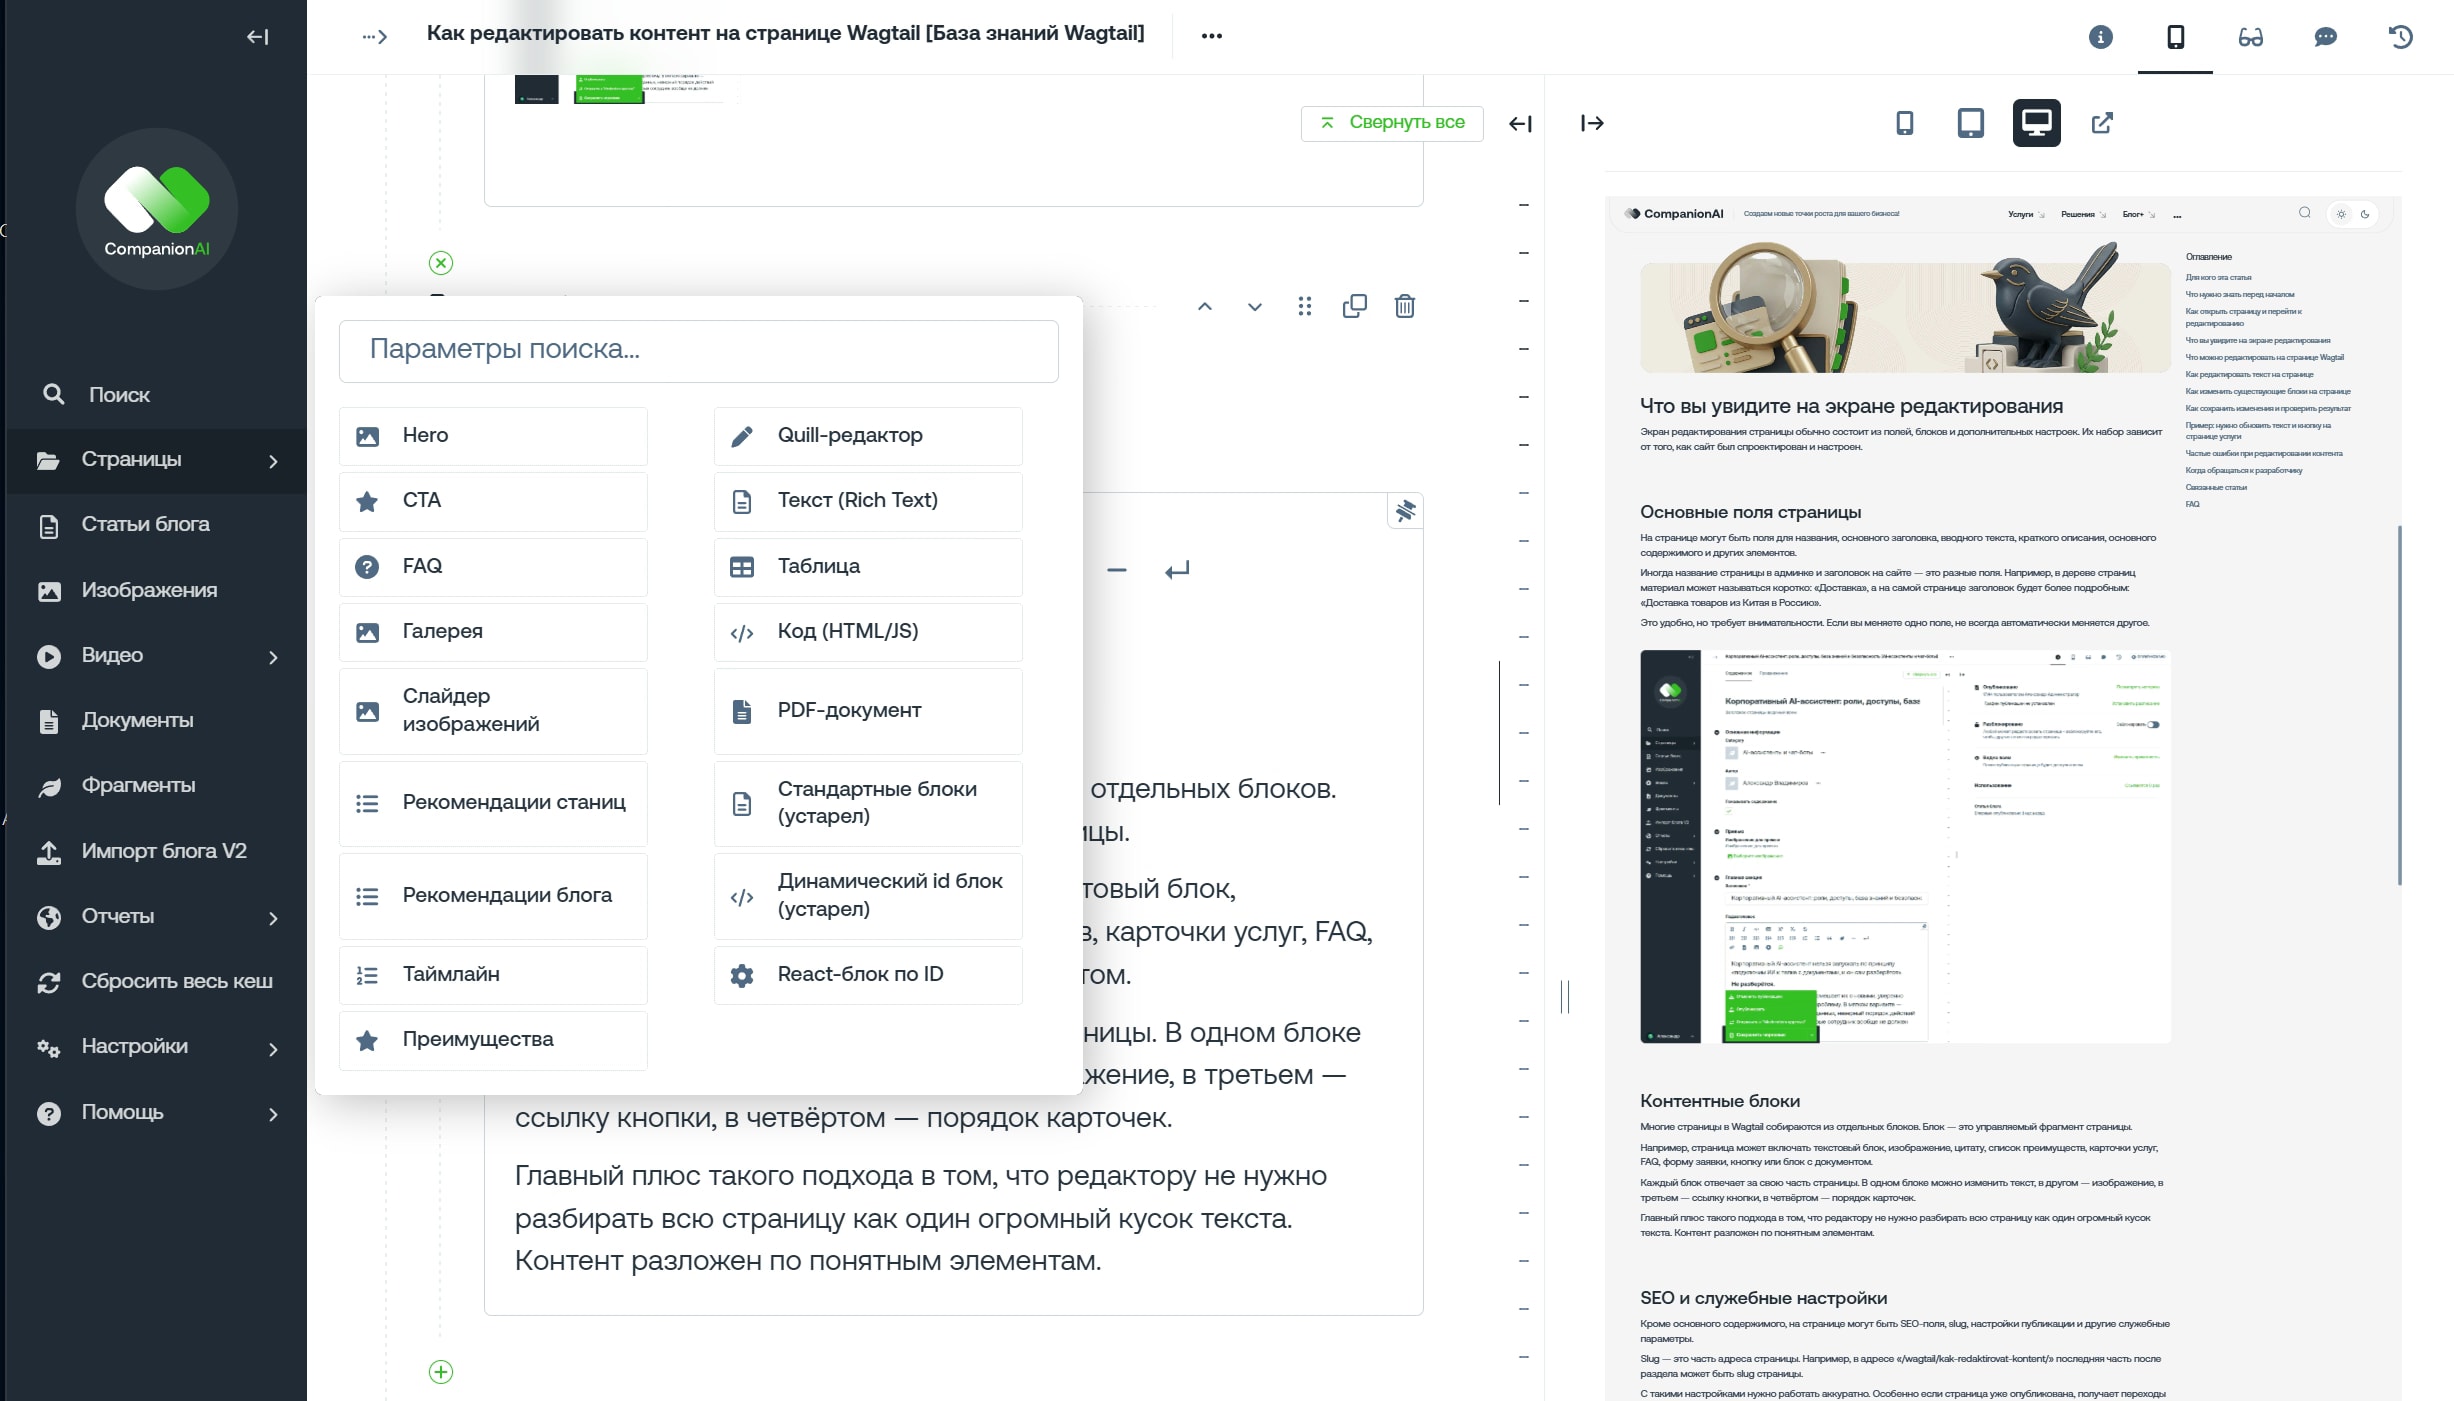This screenshot has height=1401, width=2454.
Task: Select Динамический id блок (устарел)
Action: click(868, 896)
